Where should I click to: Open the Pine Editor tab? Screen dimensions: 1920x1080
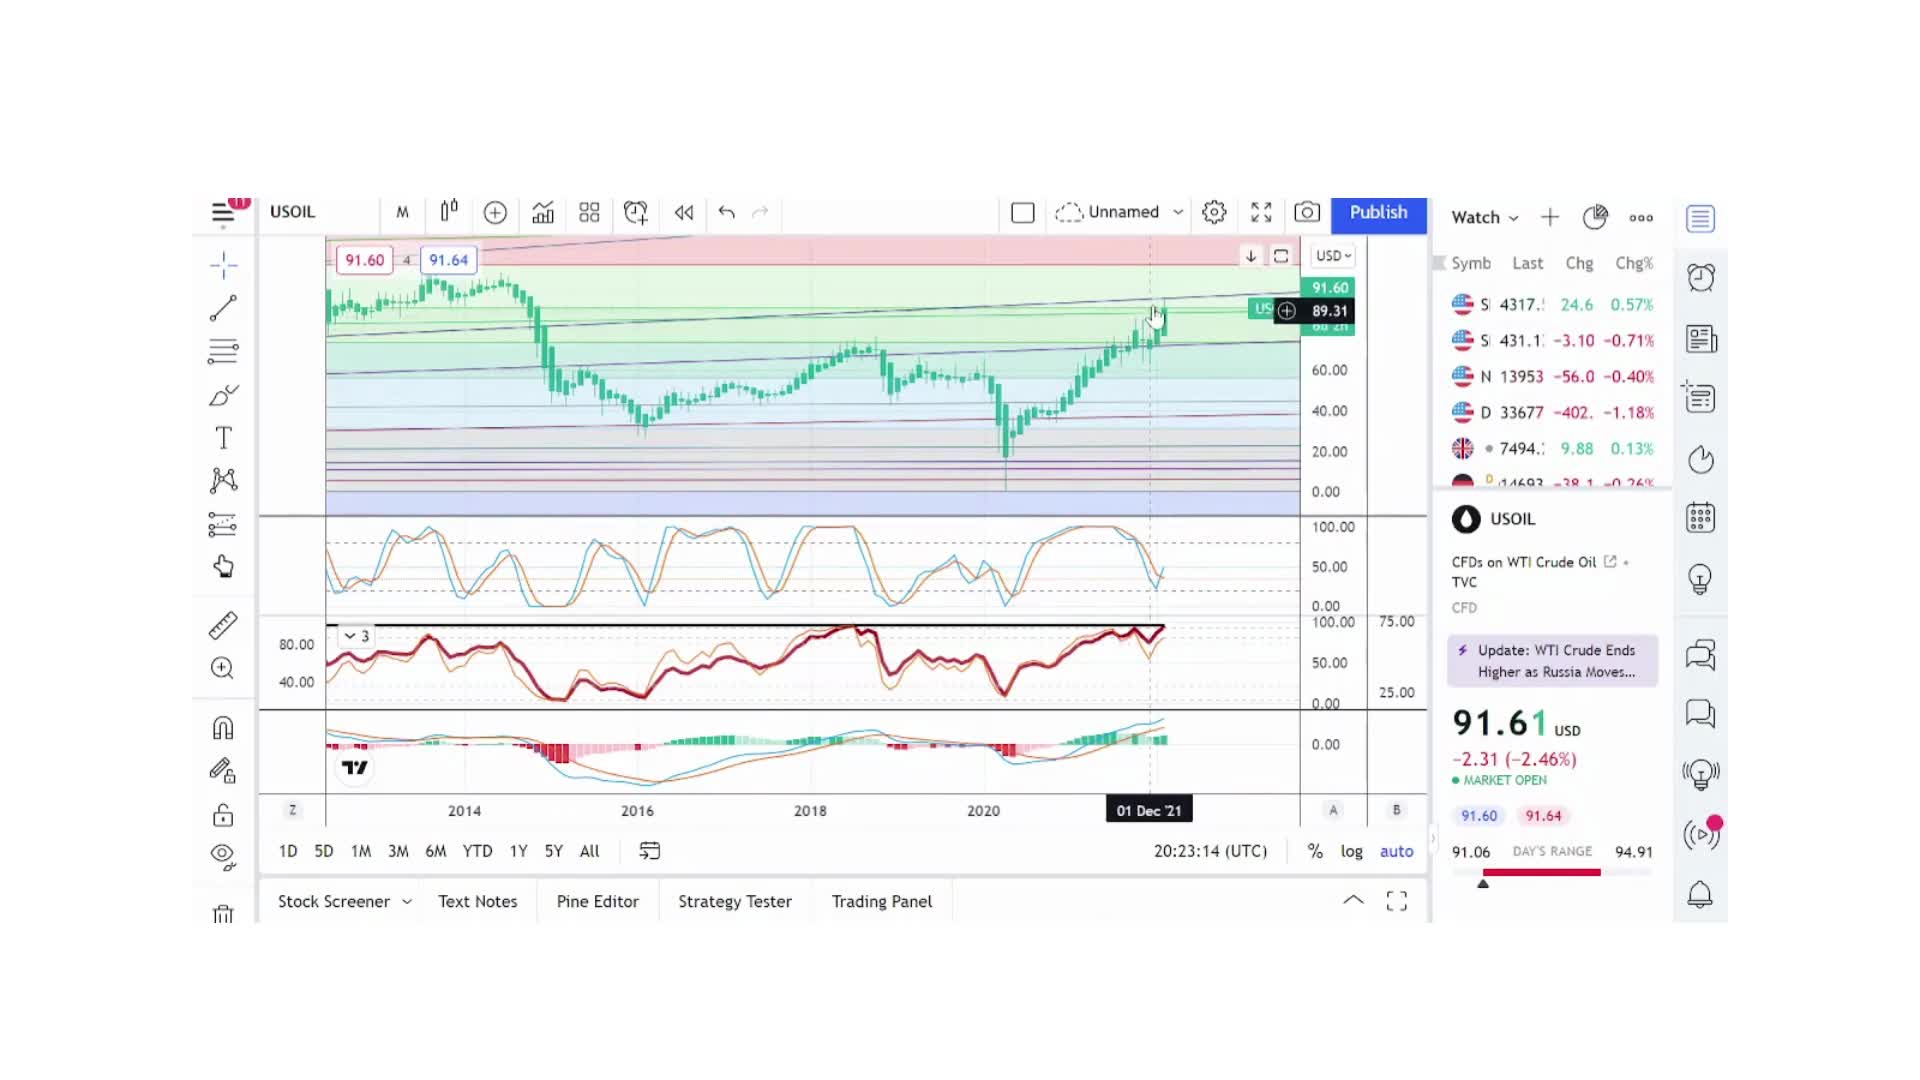click(597, 901)
